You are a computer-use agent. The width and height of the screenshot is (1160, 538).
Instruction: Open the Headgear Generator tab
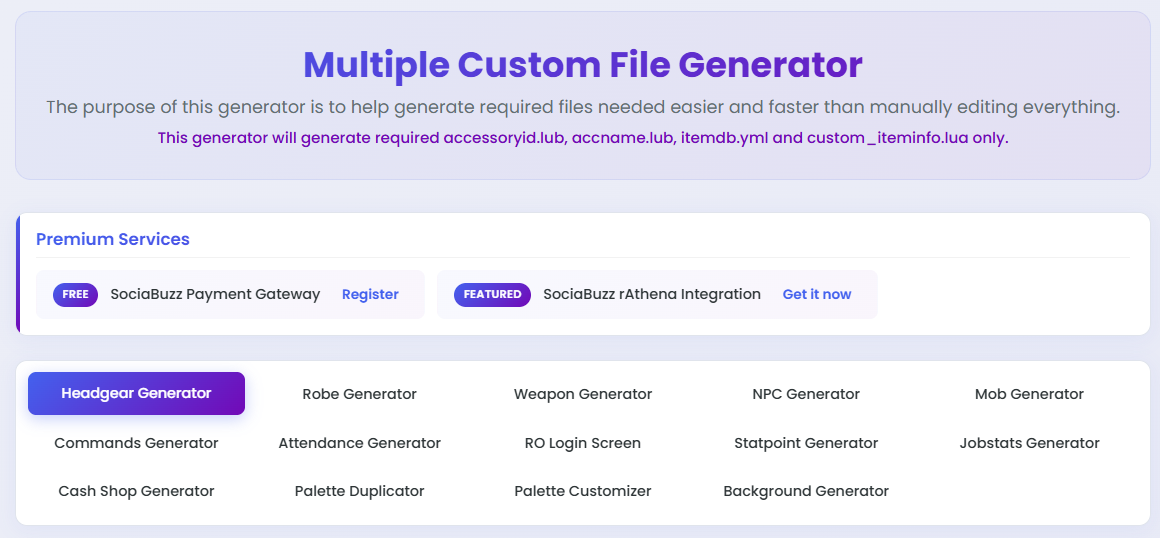tap(136, 394)
